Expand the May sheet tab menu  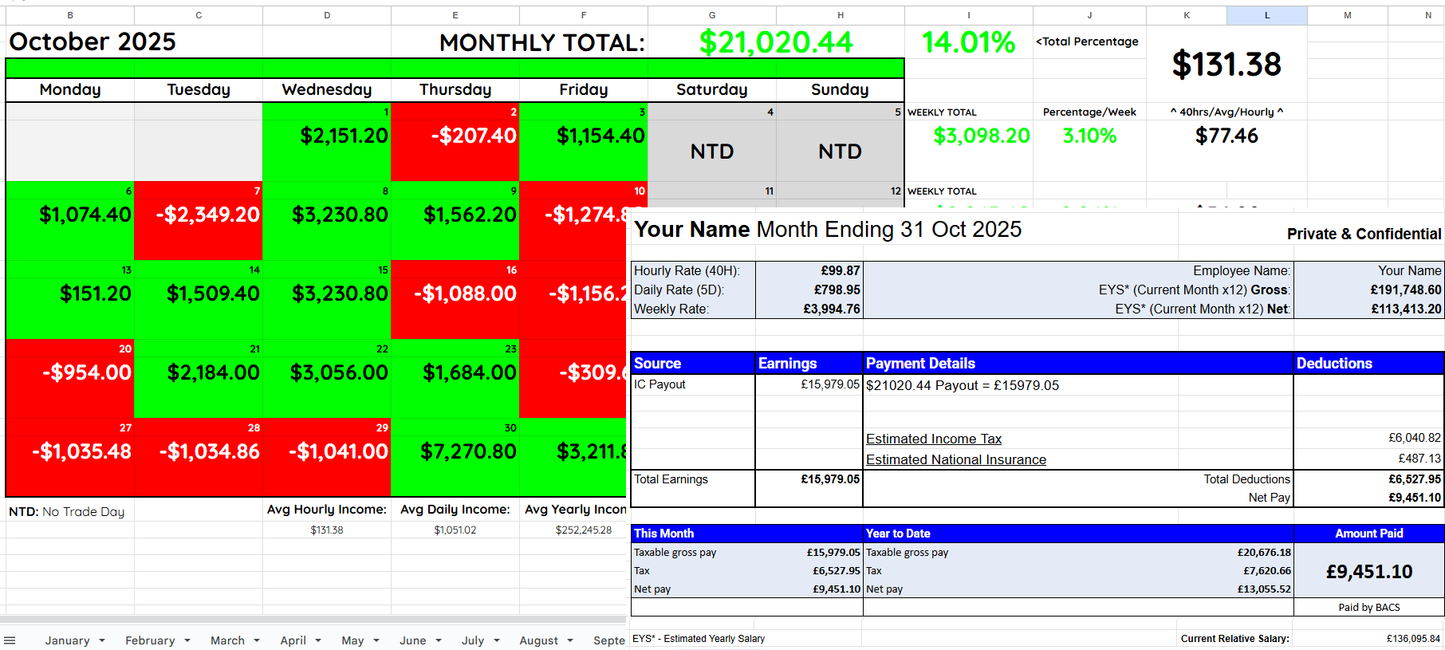375,640
